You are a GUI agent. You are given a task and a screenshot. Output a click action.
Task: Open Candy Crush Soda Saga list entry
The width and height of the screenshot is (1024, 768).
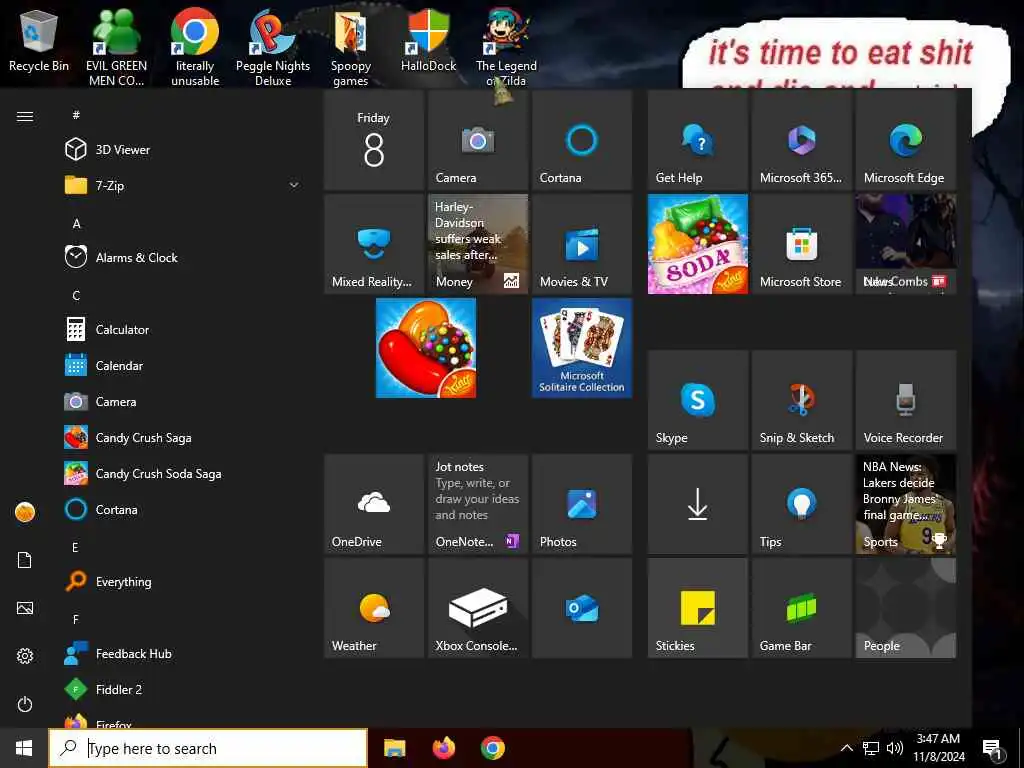coord(183,473)
